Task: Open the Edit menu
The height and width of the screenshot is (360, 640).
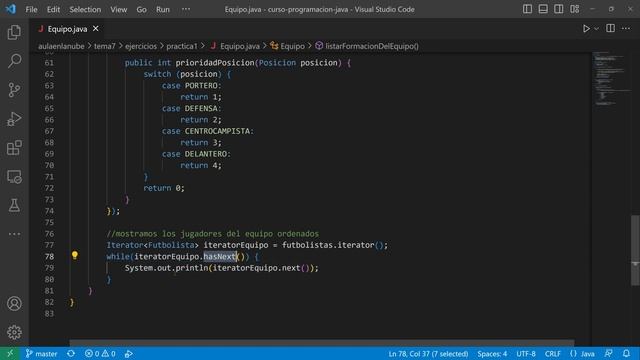Action: [x=53, y=9]
